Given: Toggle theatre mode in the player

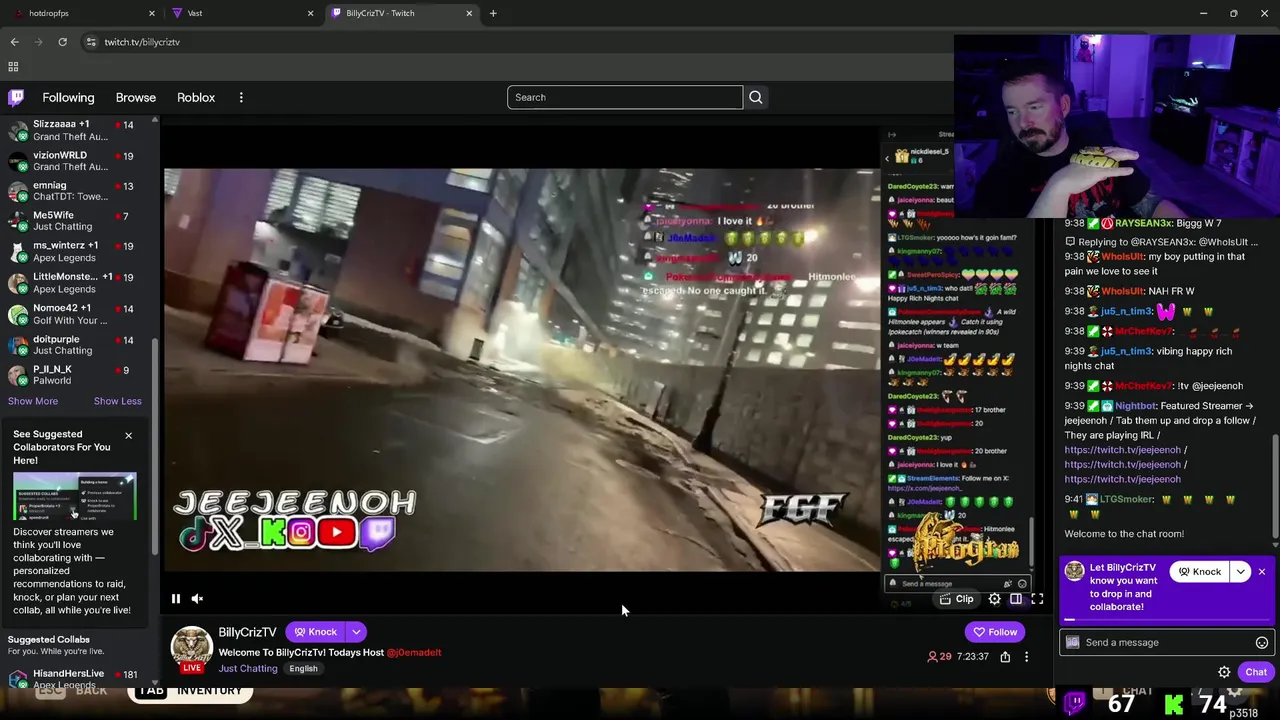Looking at the screenshot, I should (x=1016, y=599).
